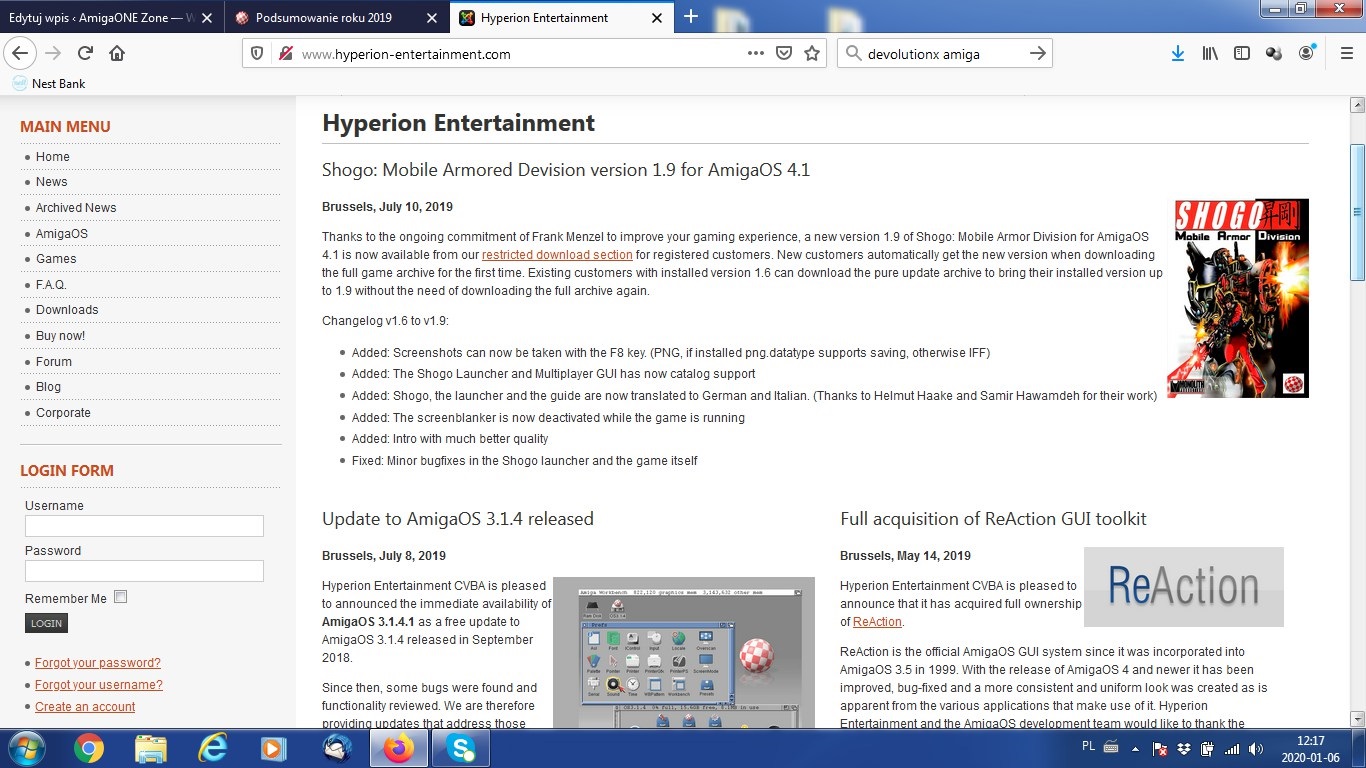Open Archived News menu item
This screenshot has height=768, width=1366.
point(76,208)
